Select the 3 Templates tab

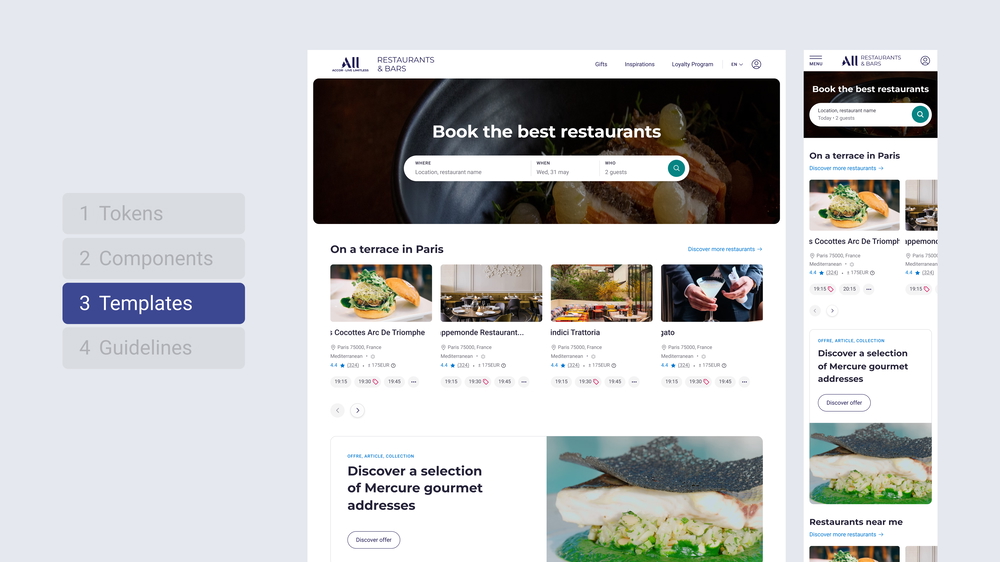point(154,303)
